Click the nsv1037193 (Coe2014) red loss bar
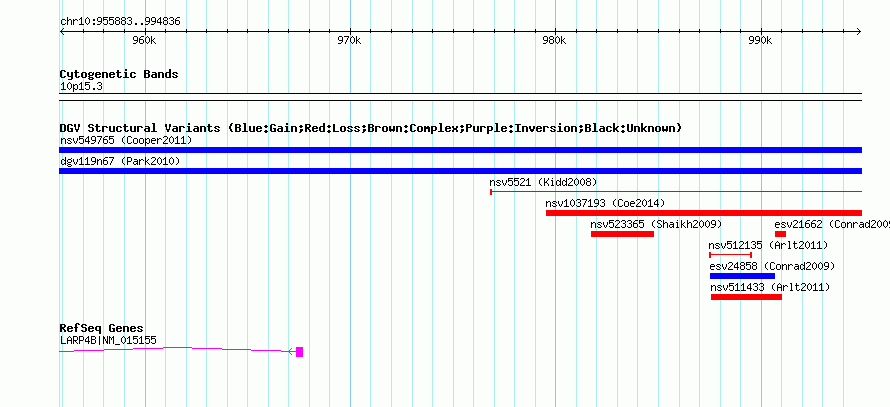Screen dimensions: 890x407 [x=704, y=213]
